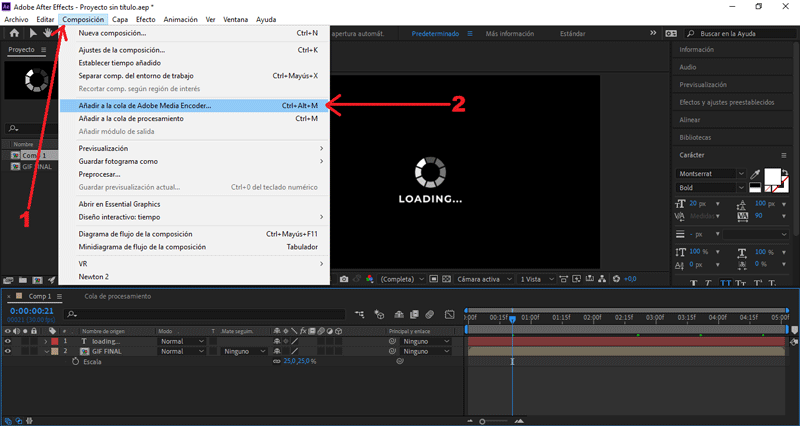Enable motion blur icon in timeline
Screen dimensions: 800x426
click(430, 314)
